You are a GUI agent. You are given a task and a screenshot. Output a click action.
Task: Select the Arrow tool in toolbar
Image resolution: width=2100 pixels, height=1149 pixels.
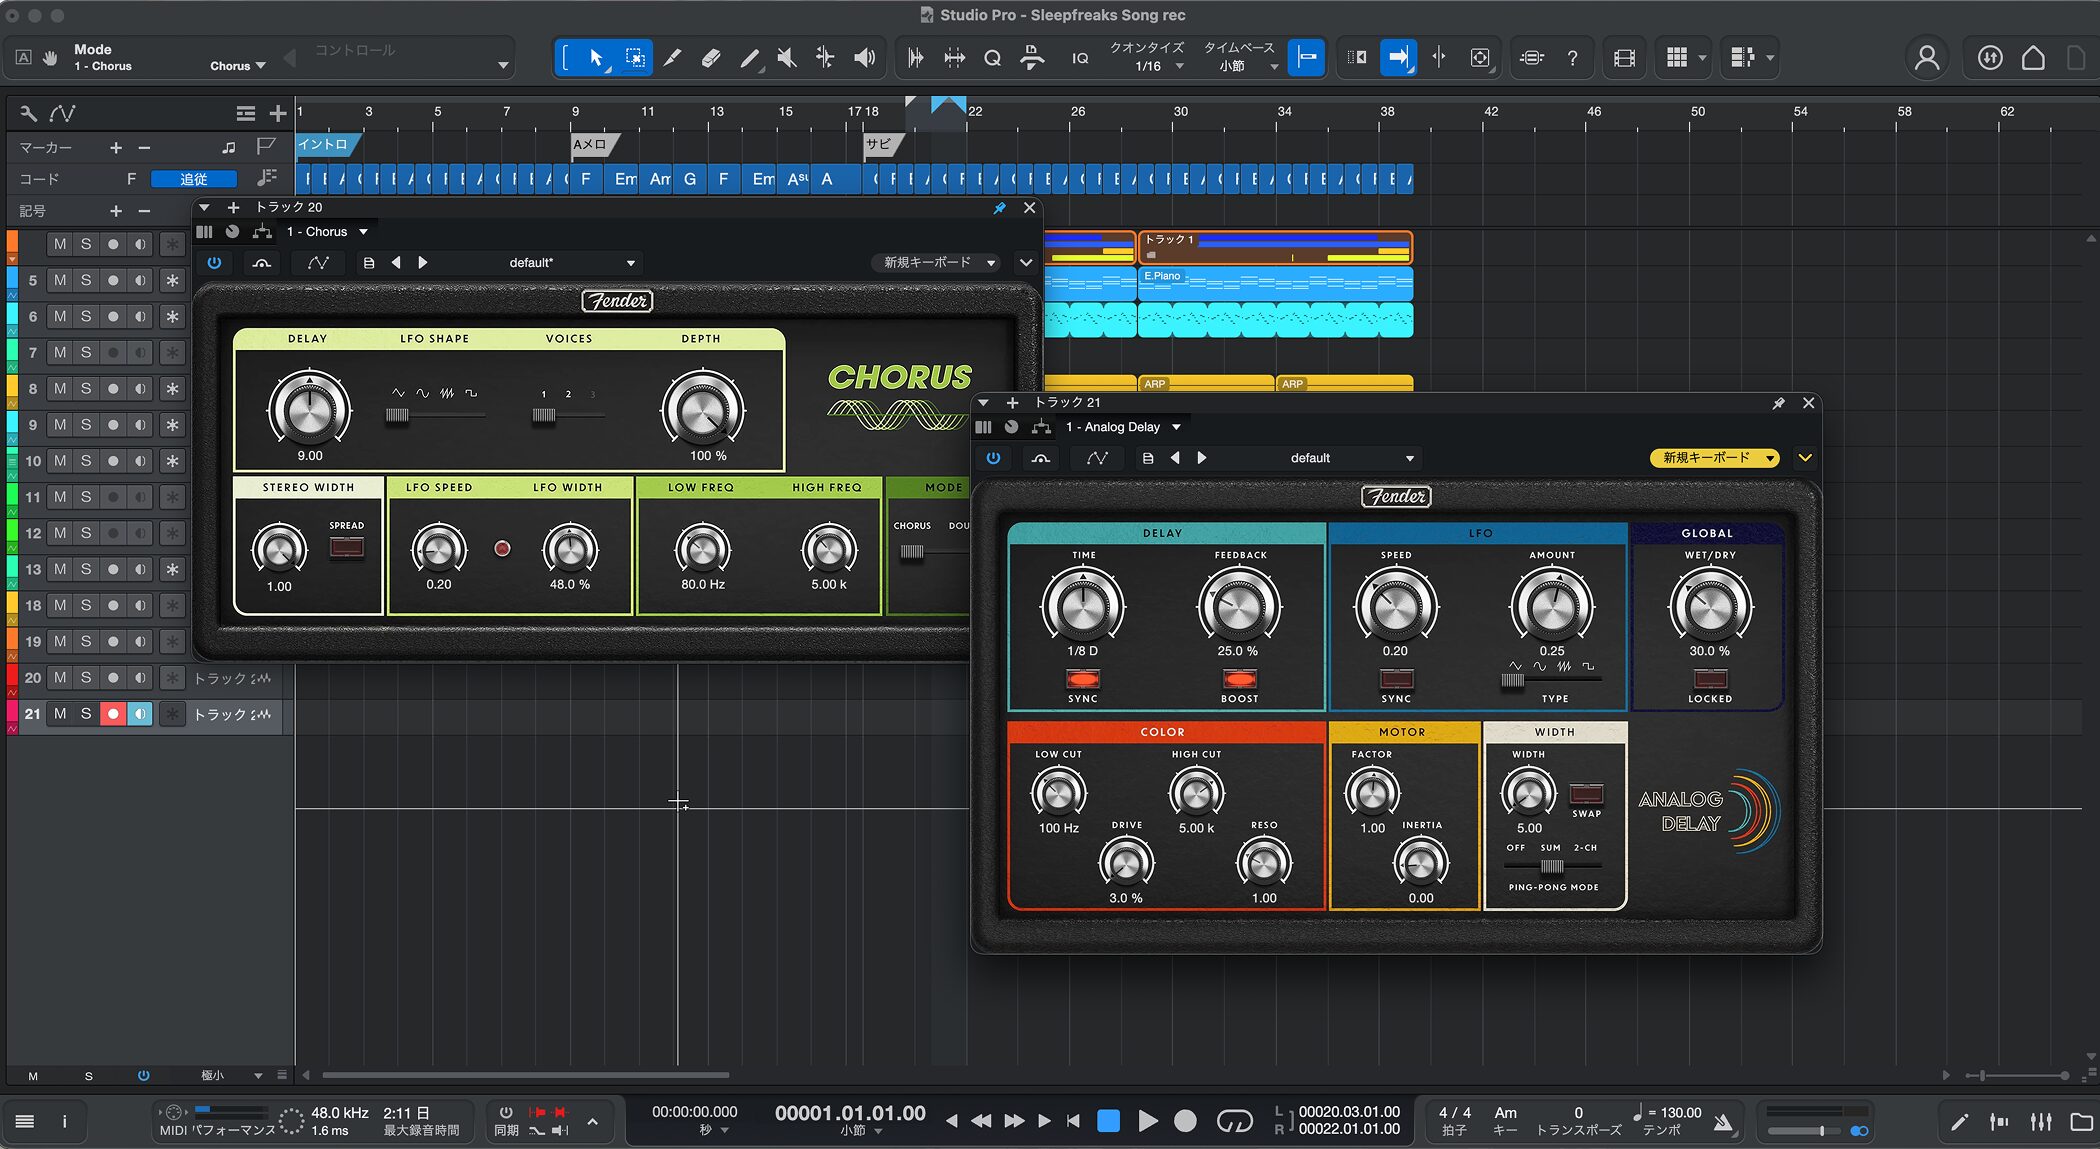(x=596, y=58)
